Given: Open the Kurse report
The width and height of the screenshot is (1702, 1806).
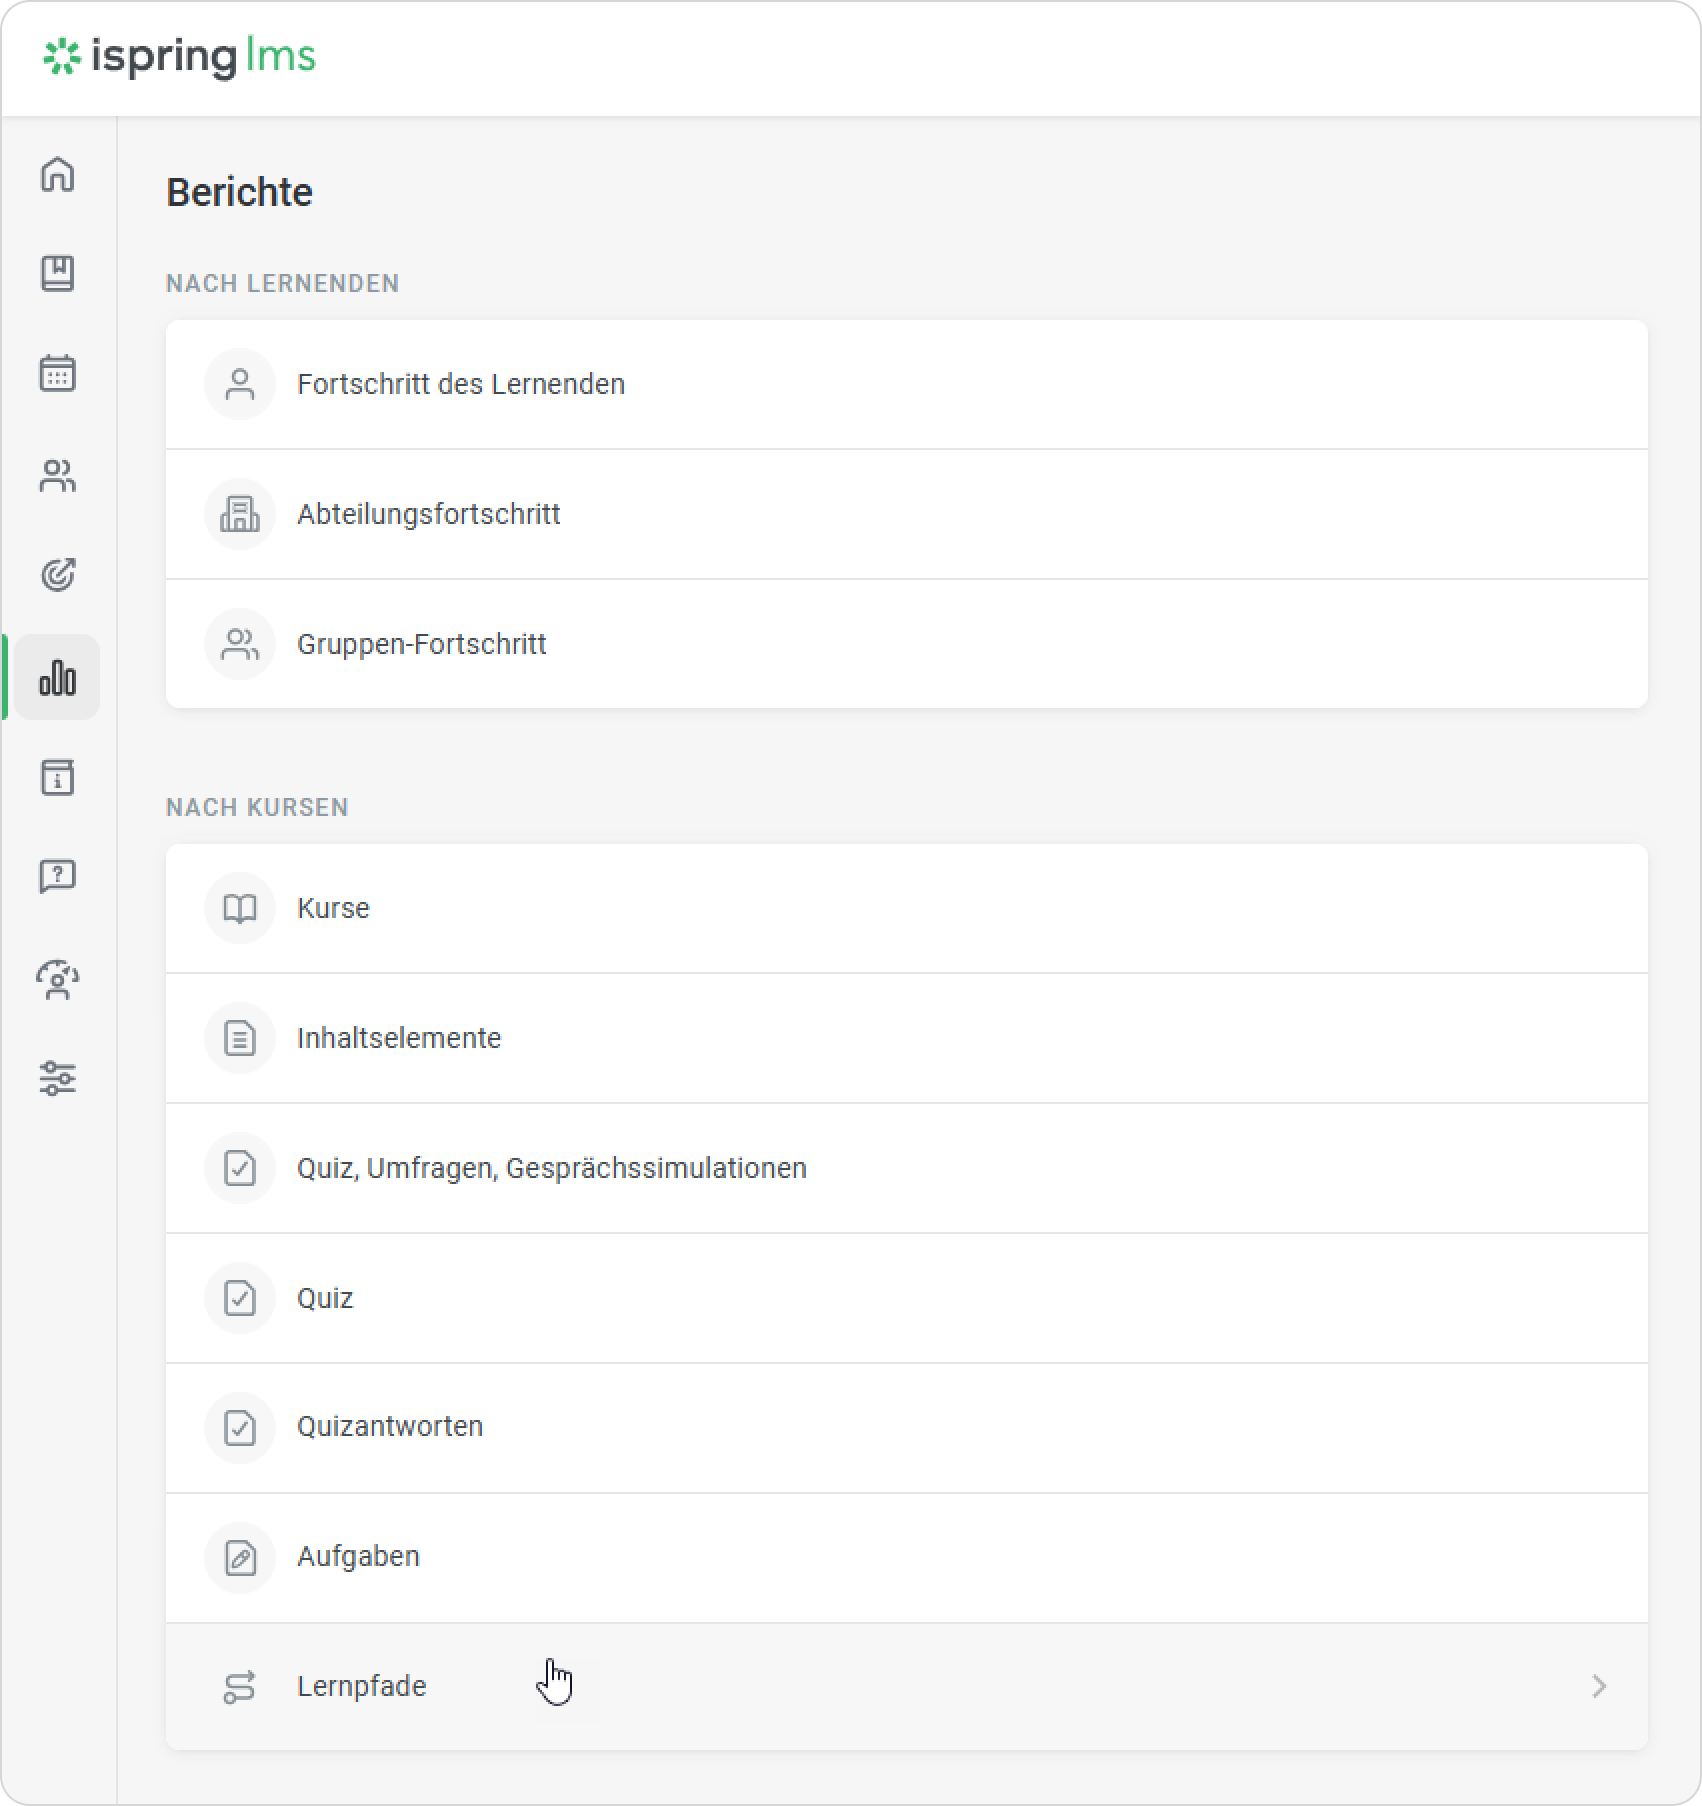Looking at the screenshot, I should (333, 909).
